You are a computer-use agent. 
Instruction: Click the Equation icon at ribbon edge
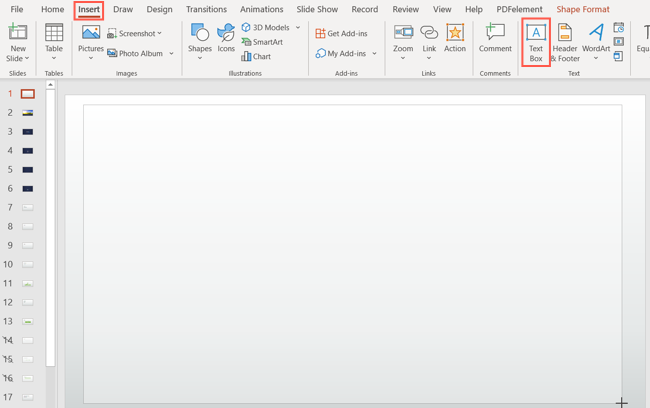point(645,32)
